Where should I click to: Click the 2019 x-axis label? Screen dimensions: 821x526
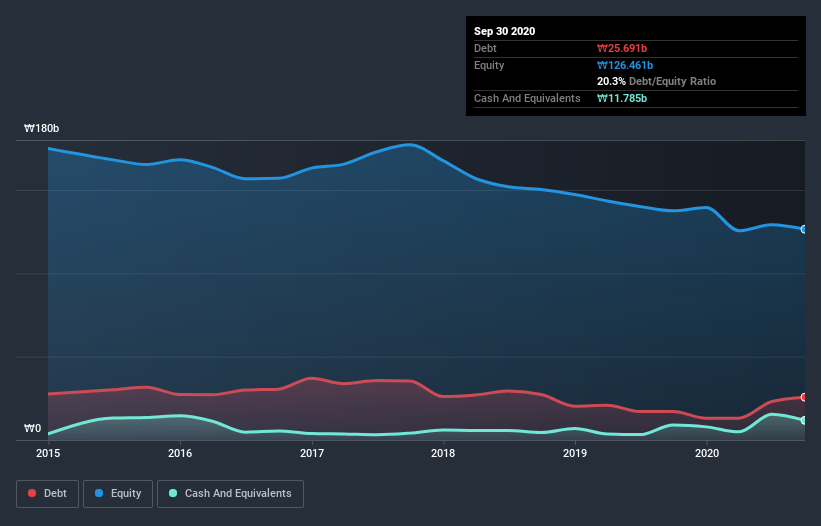[575, 453]
